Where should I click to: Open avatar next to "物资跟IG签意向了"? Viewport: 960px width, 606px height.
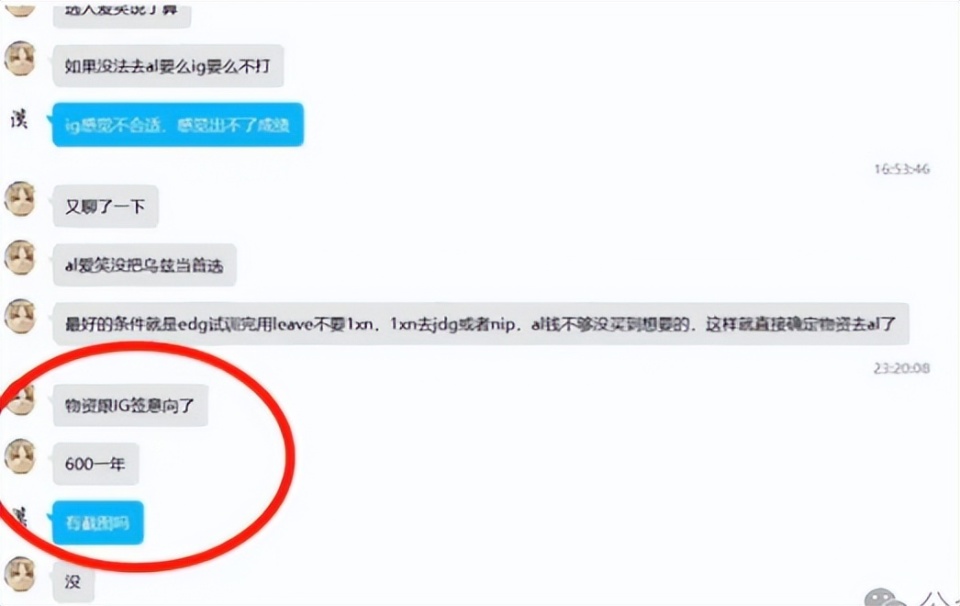tap(20, 398)
